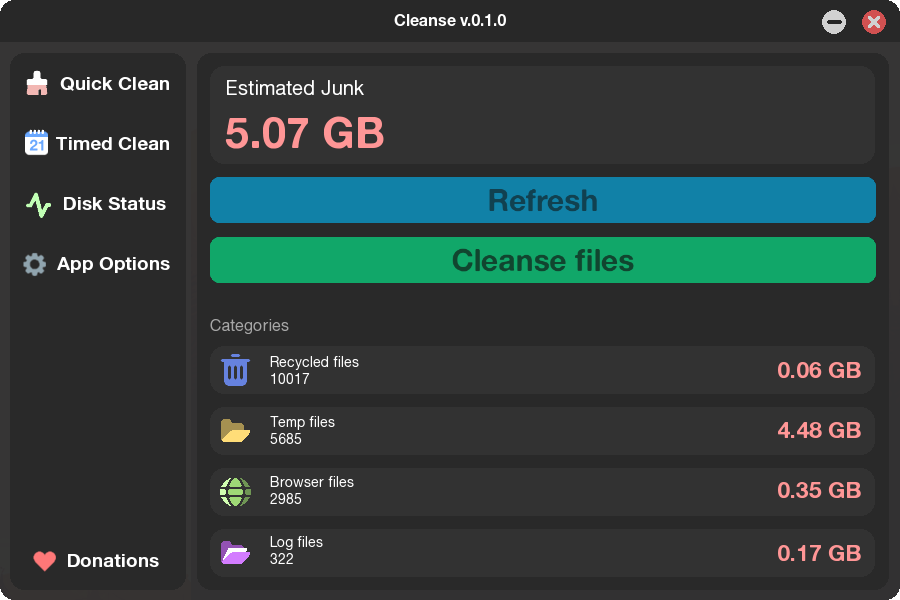Select the Log files purple folder icon
Screen dimensions: 900x600
pyautogui.click(x=235, y=552)
